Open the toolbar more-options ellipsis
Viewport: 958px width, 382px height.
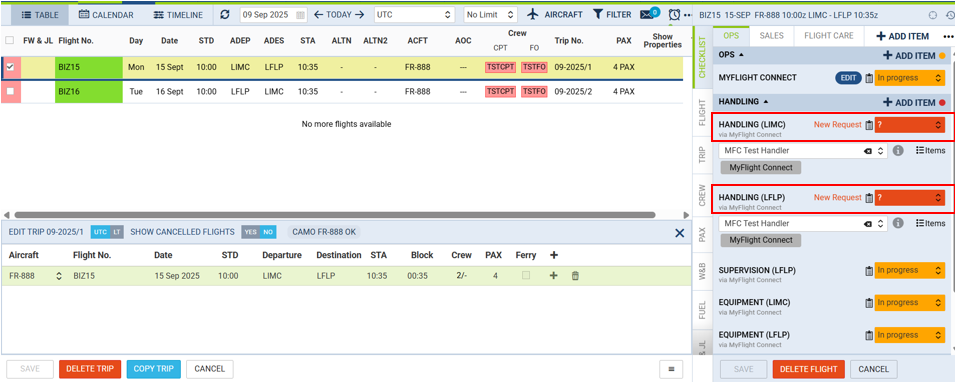688,15
